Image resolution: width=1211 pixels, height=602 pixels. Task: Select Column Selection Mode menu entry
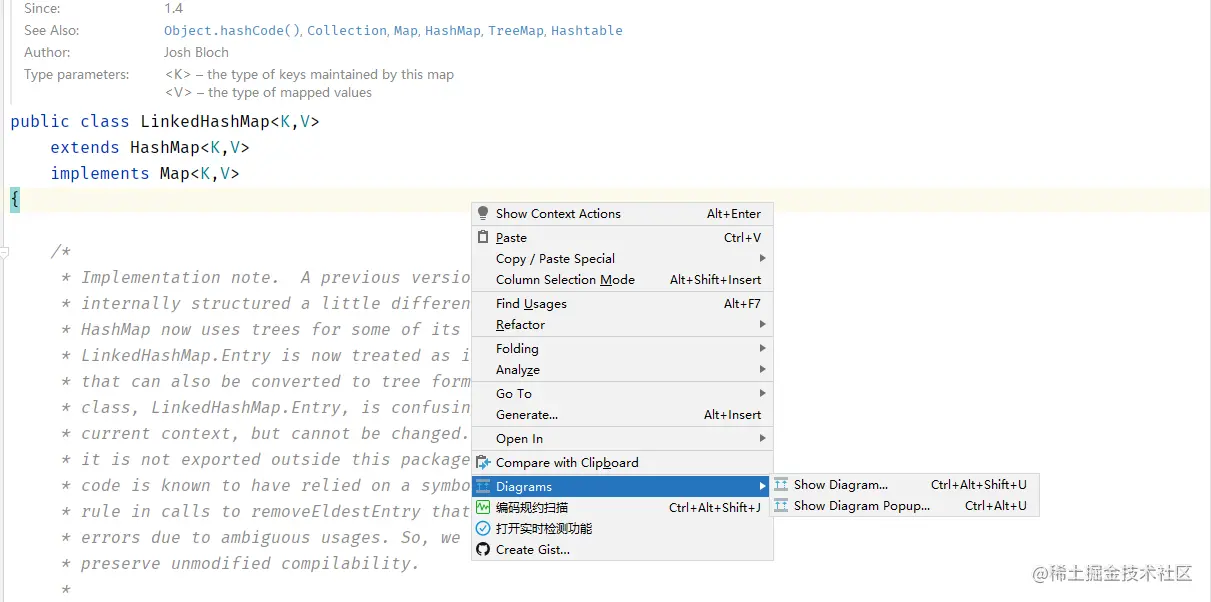[x=622, y=279]
